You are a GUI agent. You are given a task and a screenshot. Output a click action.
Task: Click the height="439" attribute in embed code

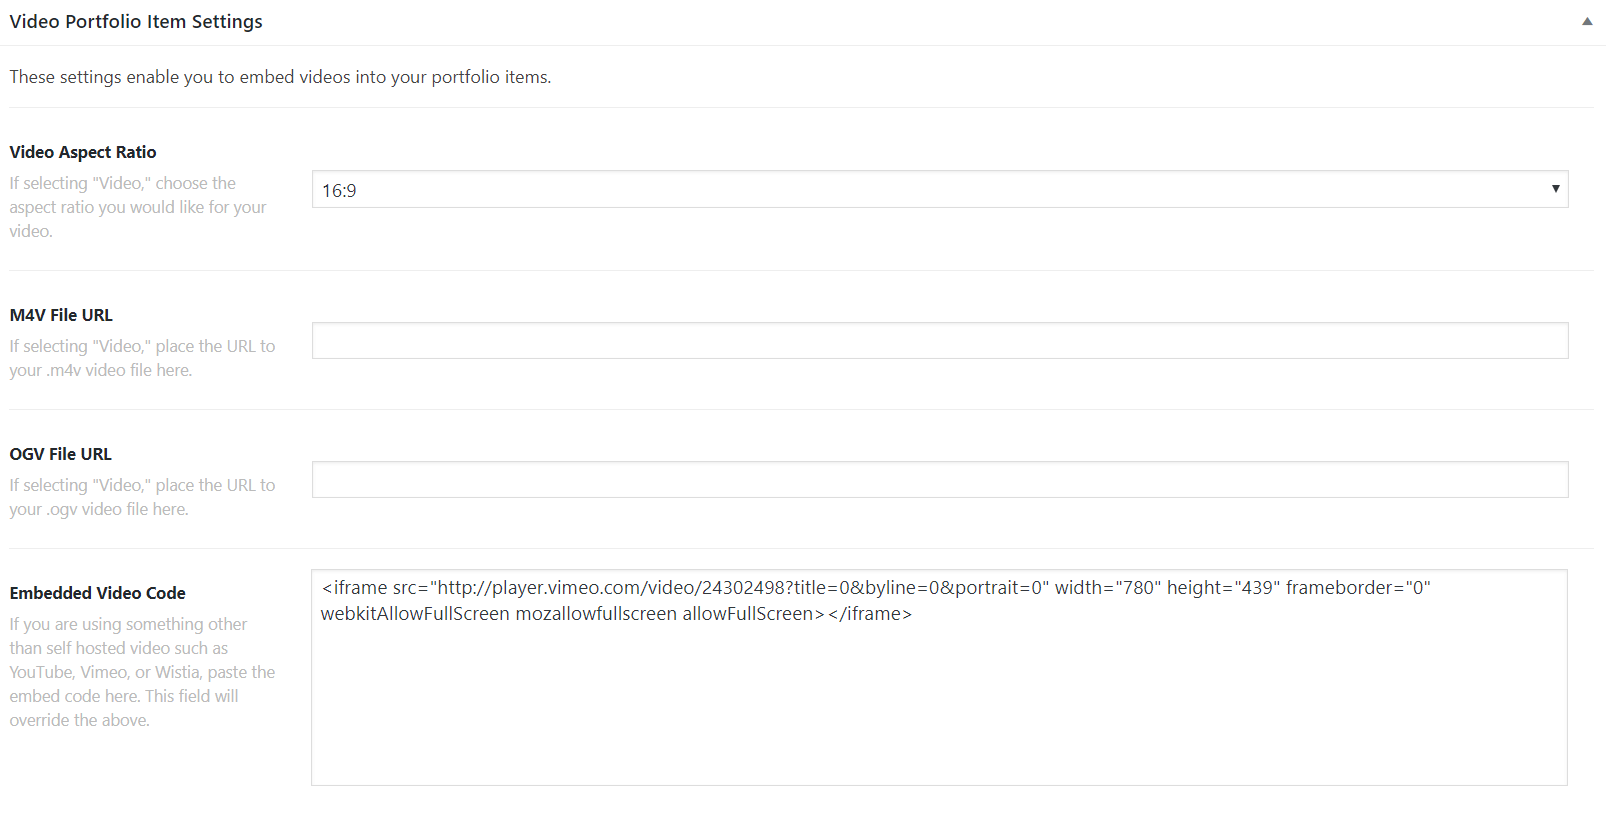point(1223,588)
